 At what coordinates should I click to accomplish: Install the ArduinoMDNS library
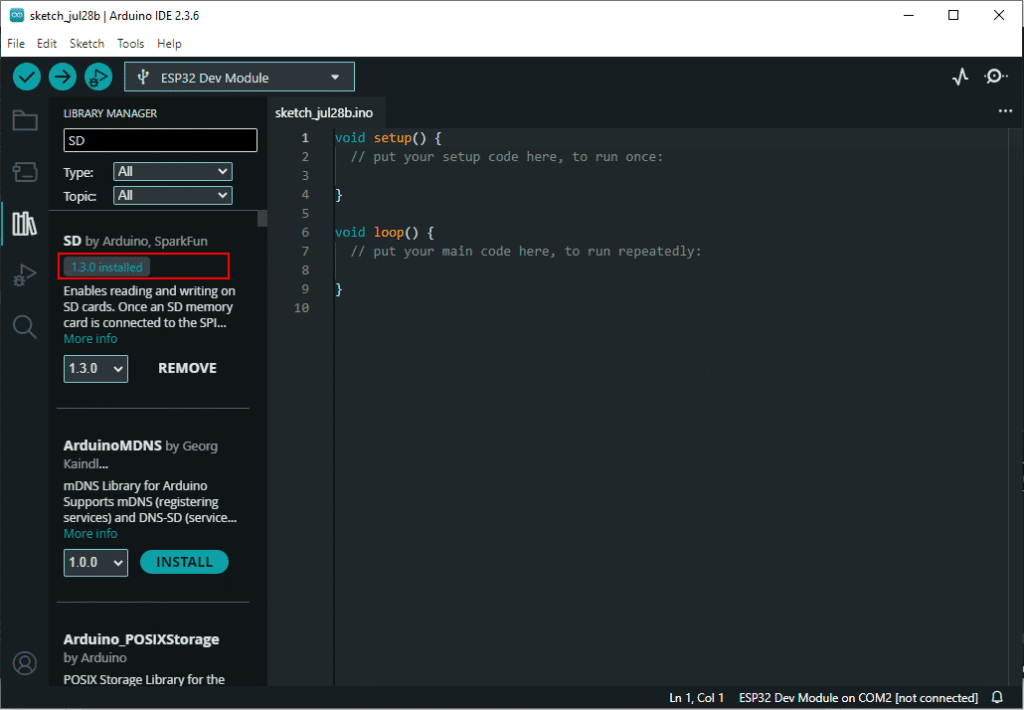[x=184, y=562]
